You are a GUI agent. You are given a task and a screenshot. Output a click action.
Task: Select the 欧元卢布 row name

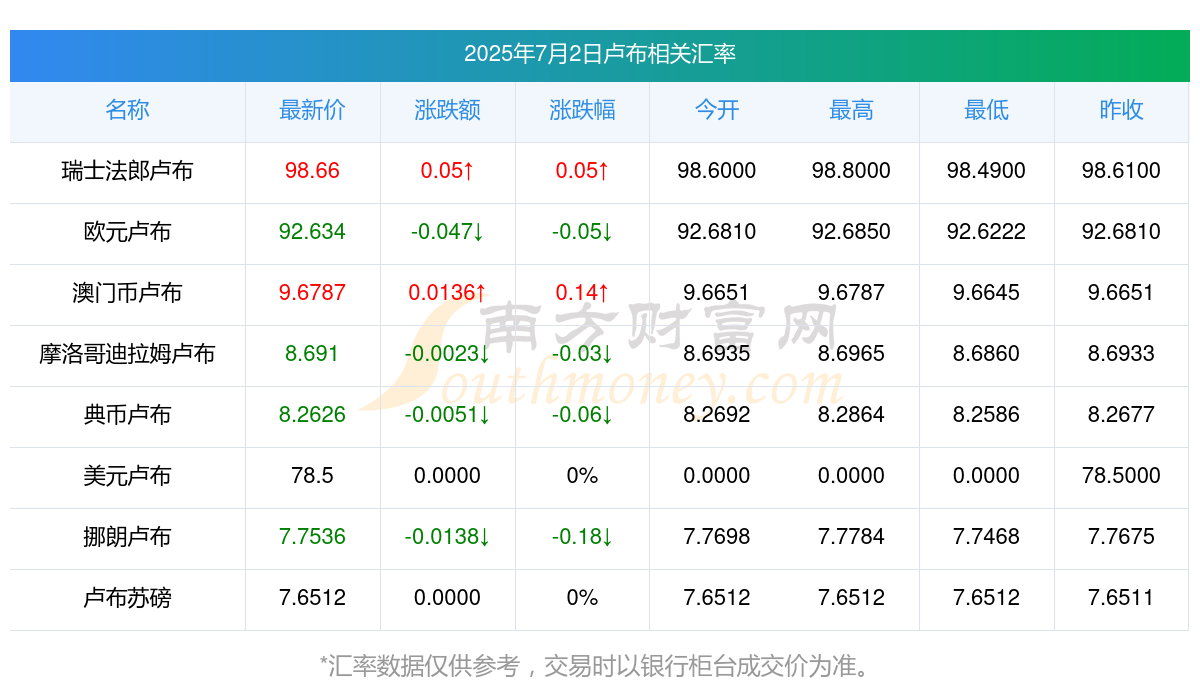(127, 232)
